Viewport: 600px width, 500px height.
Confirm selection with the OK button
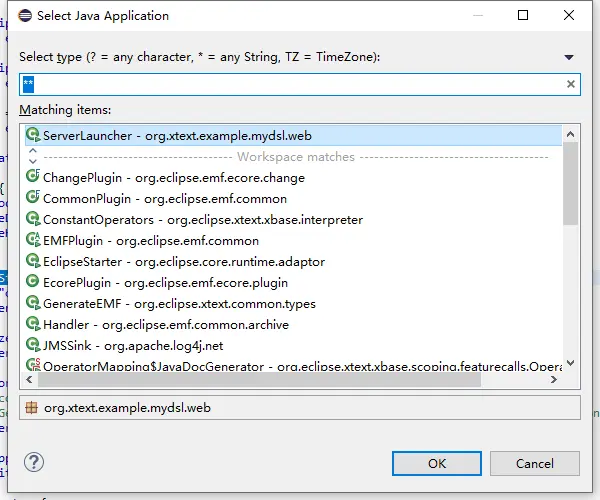[x=437, y=464]
